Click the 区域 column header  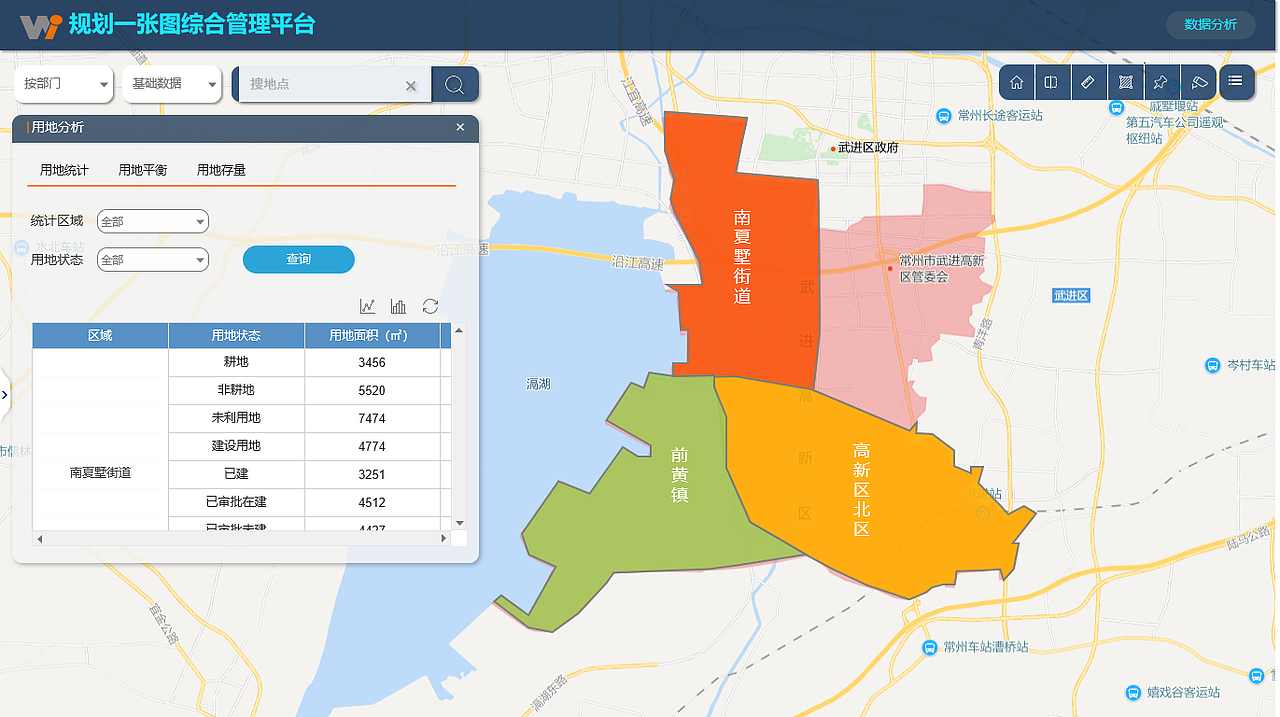(x=100, y=335)
